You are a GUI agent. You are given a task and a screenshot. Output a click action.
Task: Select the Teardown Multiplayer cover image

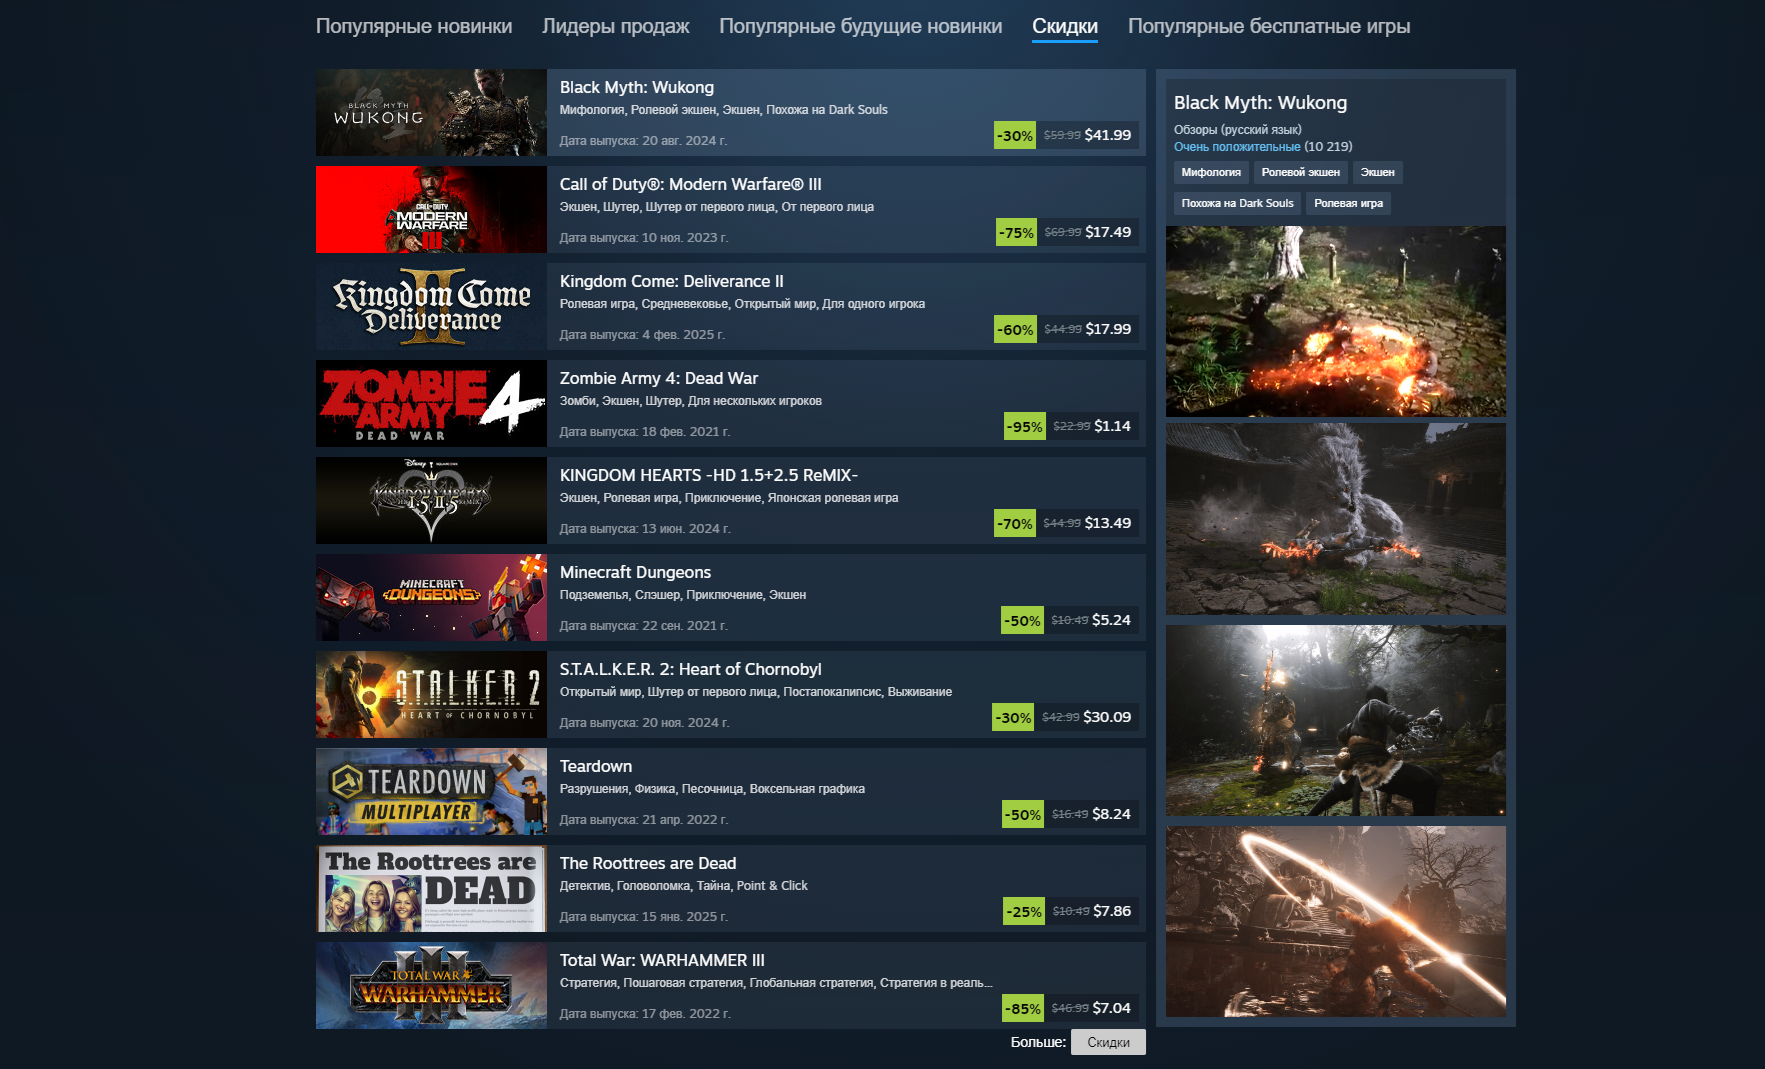click(x=431, y=791)
